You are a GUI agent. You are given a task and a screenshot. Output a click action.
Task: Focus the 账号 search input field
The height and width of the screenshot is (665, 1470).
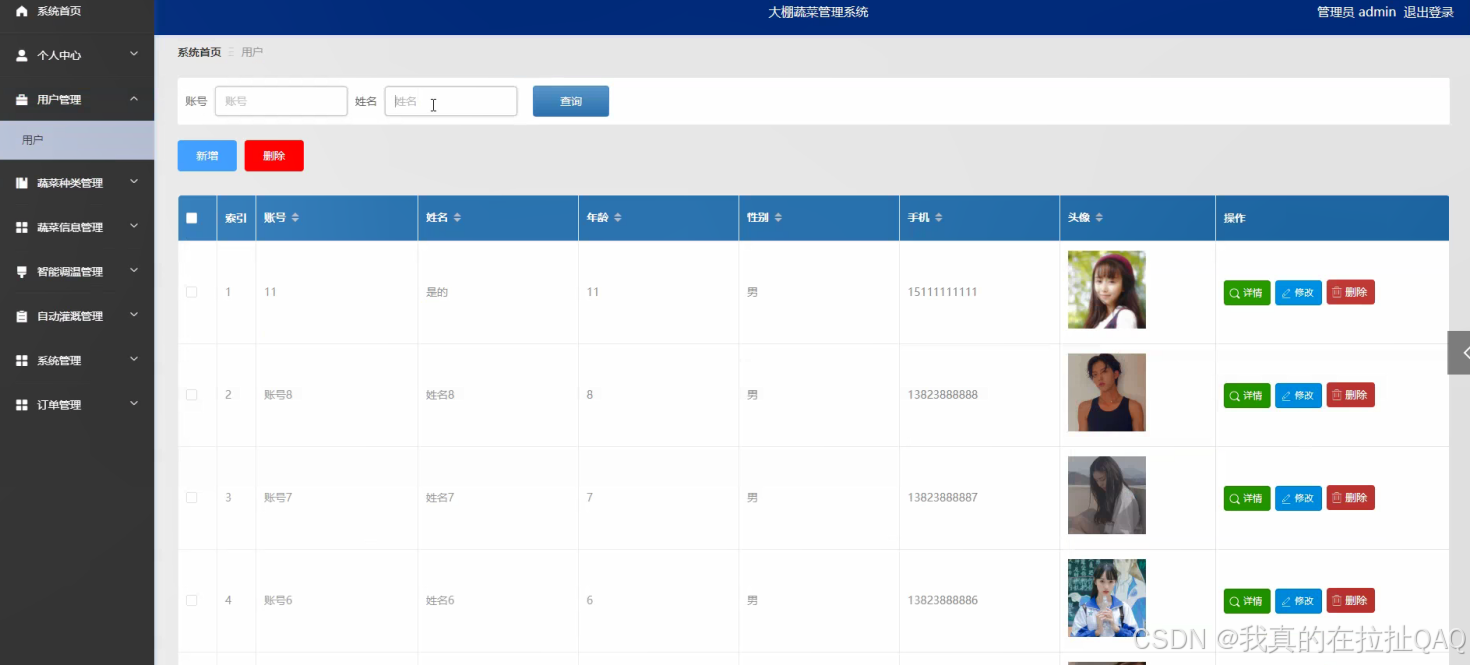(281, 101)
